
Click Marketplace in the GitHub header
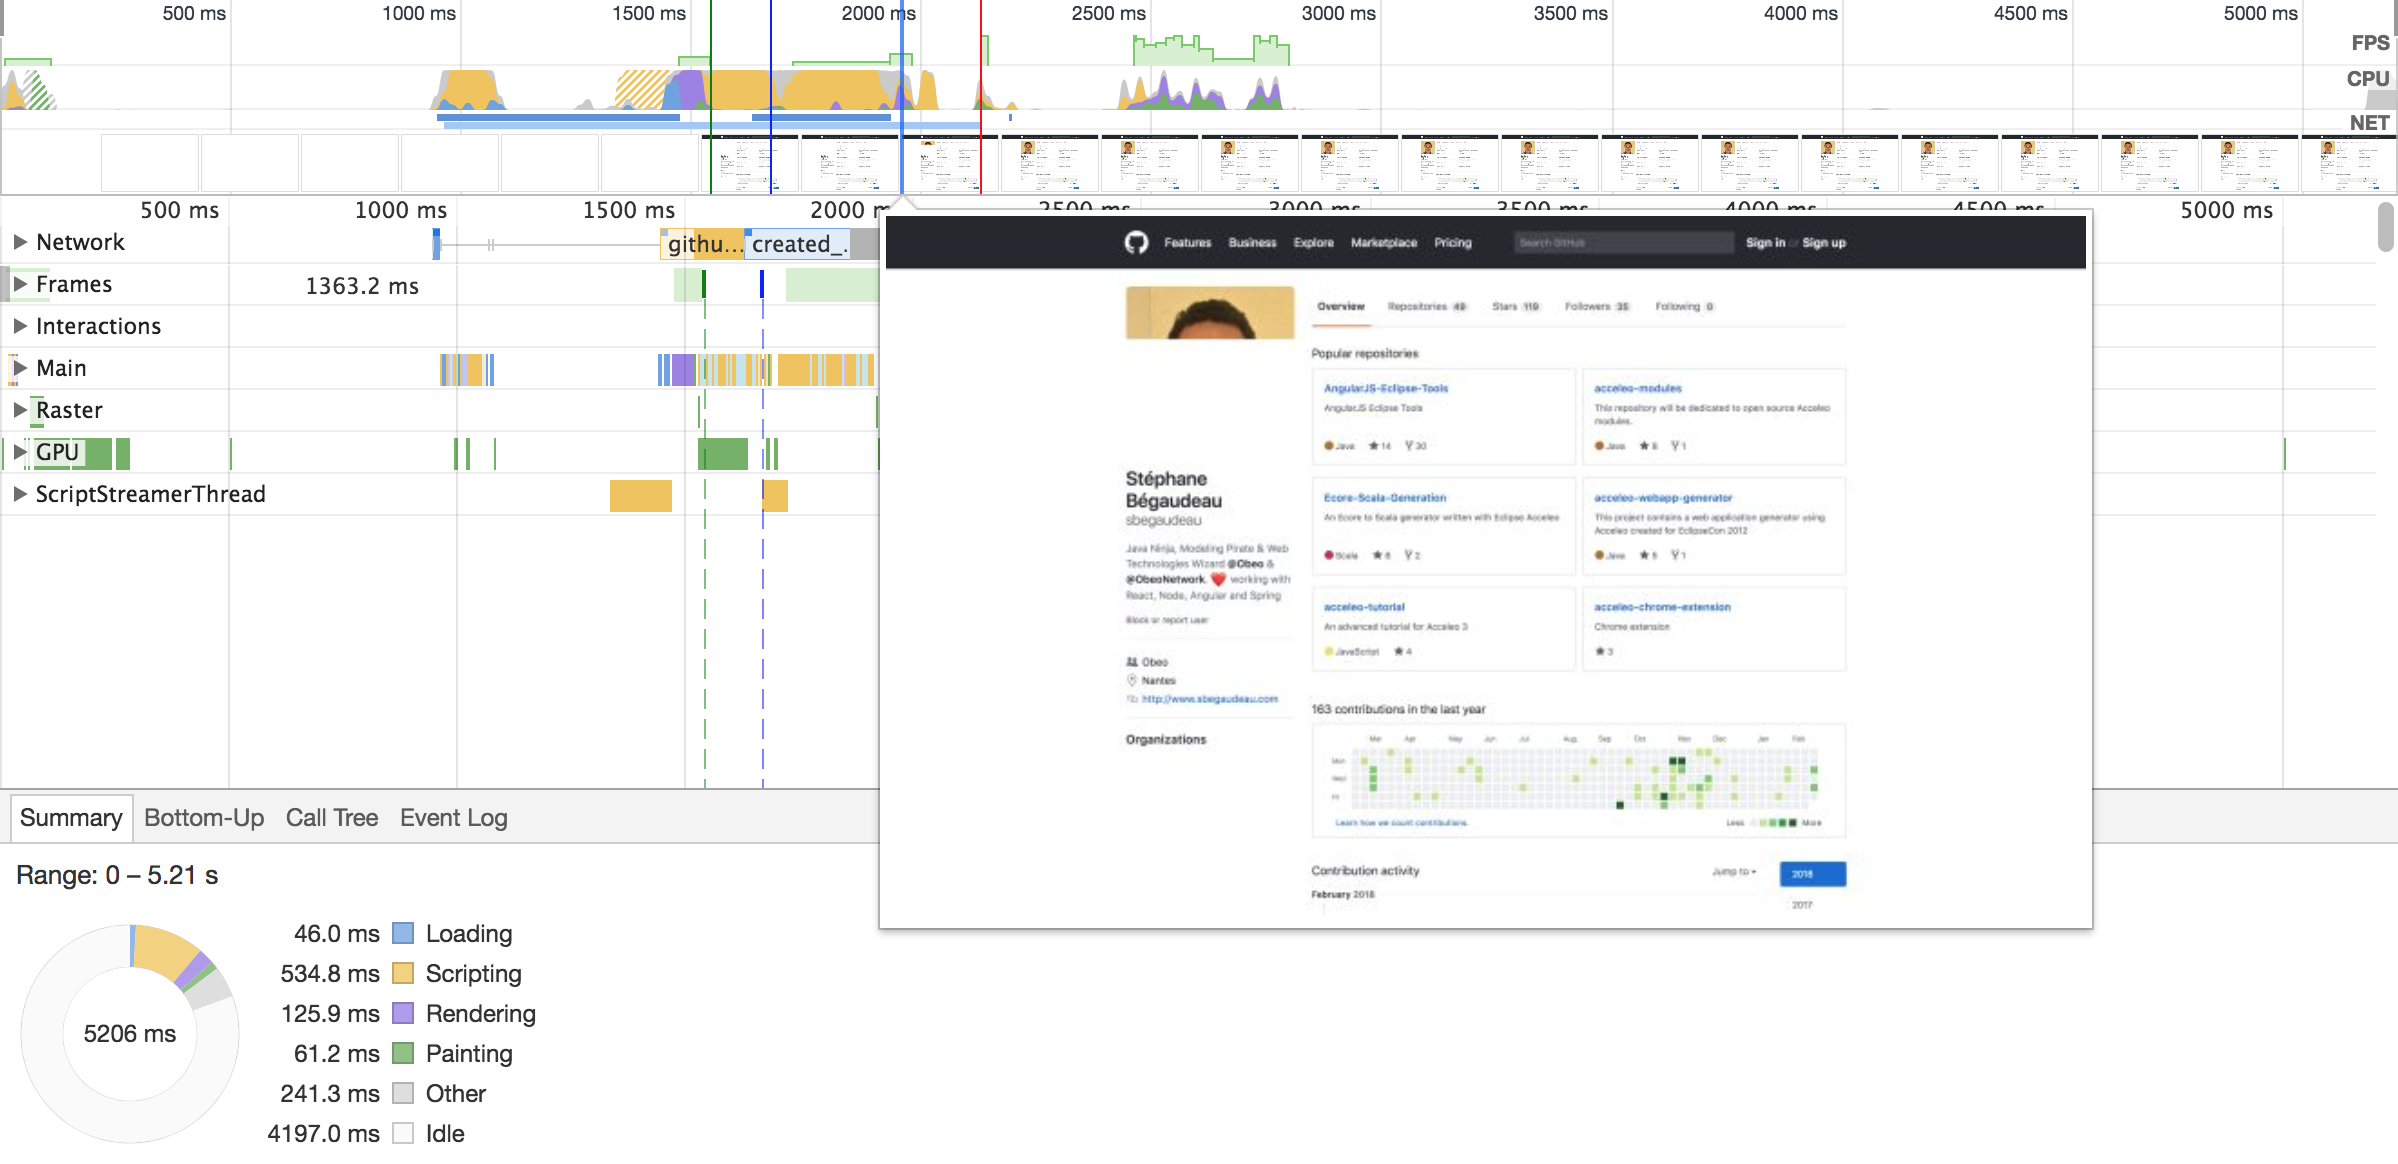(1383, 243)
